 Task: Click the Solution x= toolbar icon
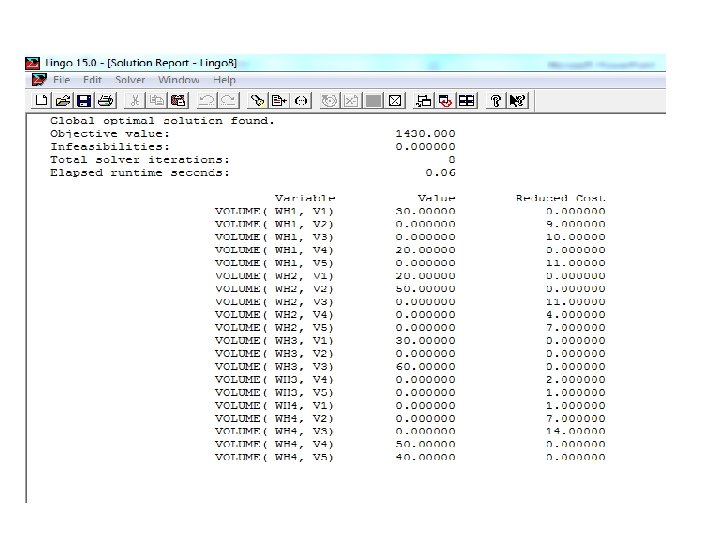(351, 100)
